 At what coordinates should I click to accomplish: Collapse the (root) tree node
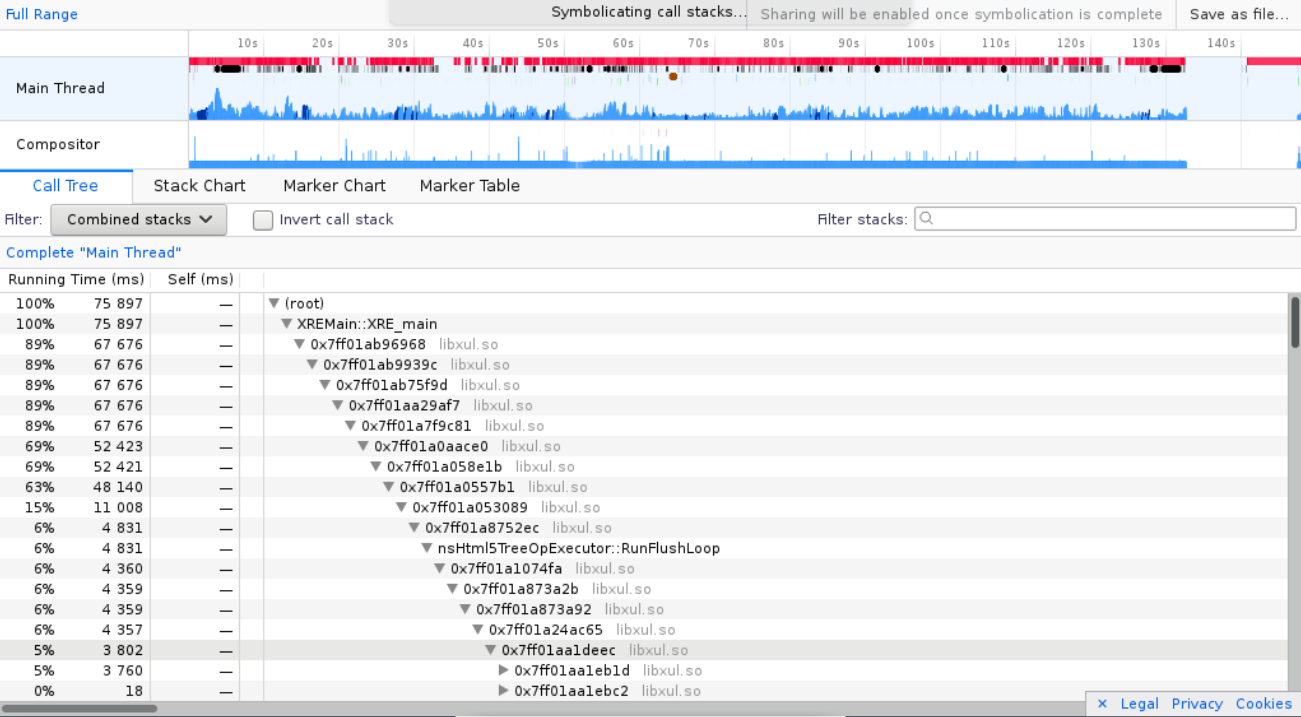tap(274, 304)
